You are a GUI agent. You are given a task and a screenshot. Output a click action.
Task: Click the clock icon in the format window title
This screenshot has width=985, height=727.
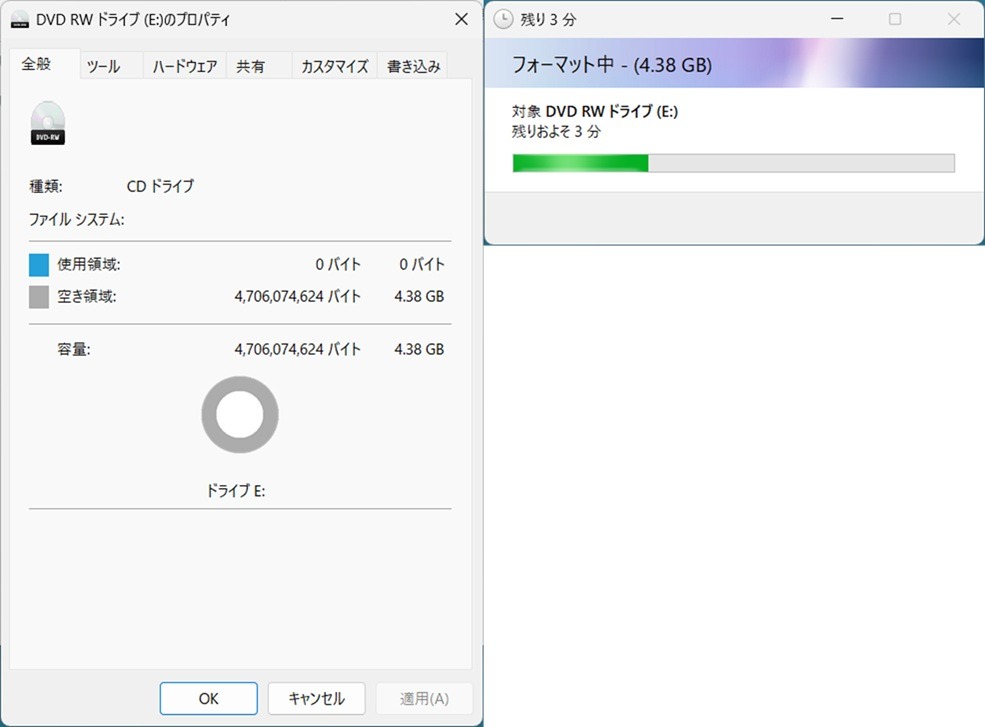point(503,19)
